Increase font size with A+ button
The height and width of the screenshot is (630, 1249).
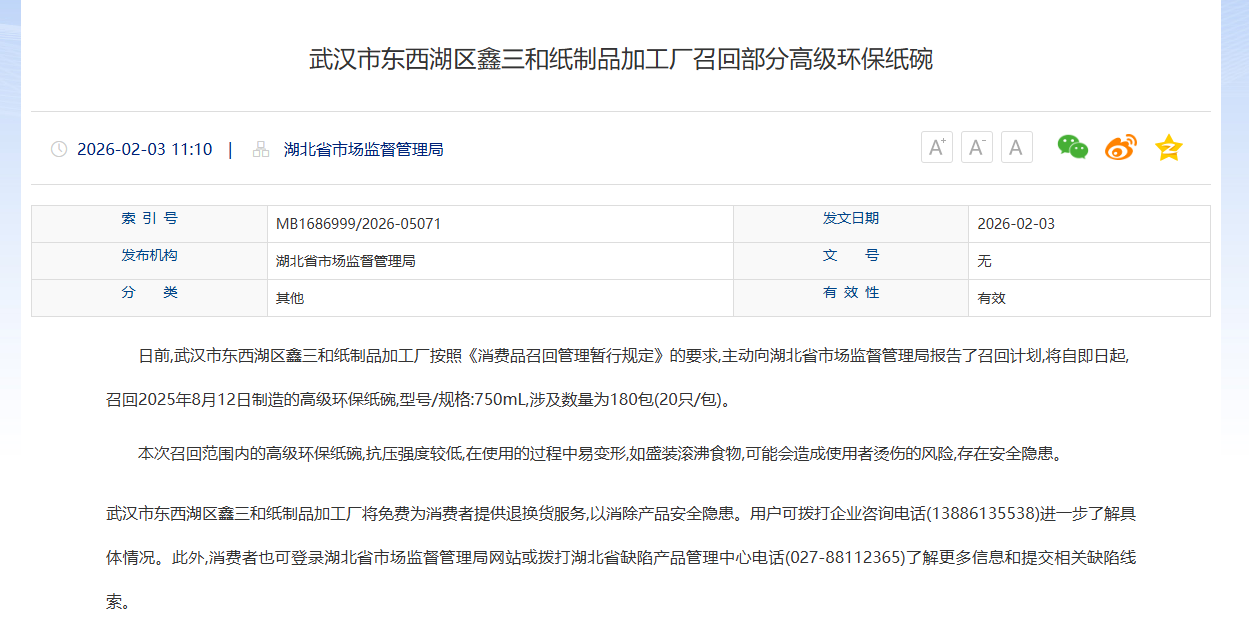tap(937, 148)
